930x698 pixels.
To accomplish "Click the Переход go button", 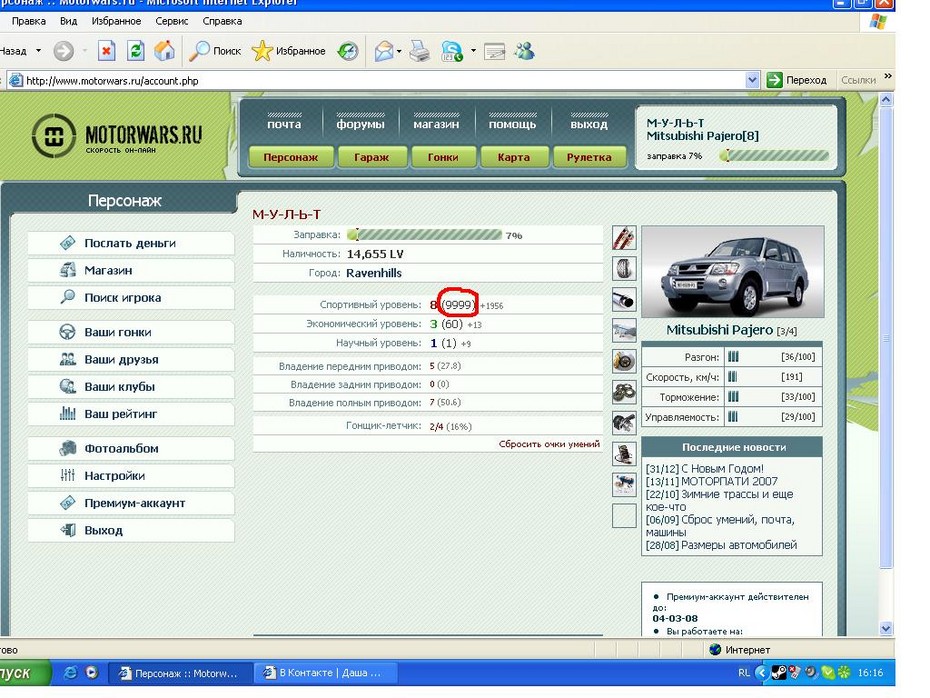I will (x=797, y=80).
